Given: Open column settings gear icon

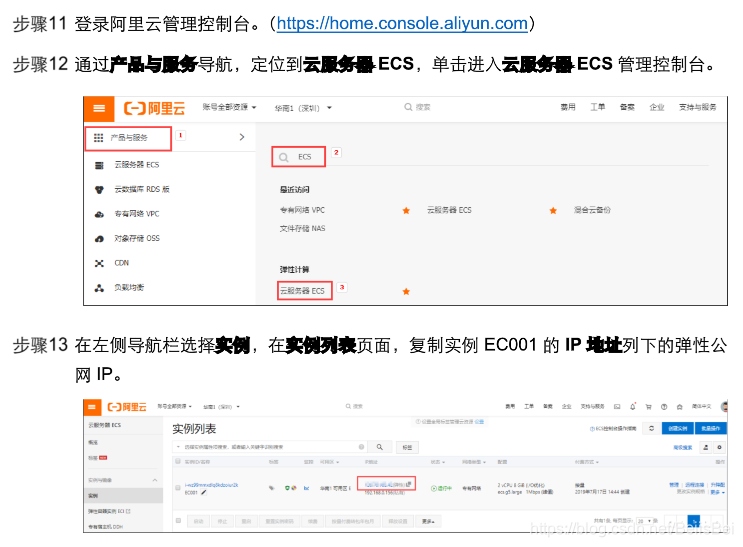Looking at the screenshot, I should (x=719, y=447).
